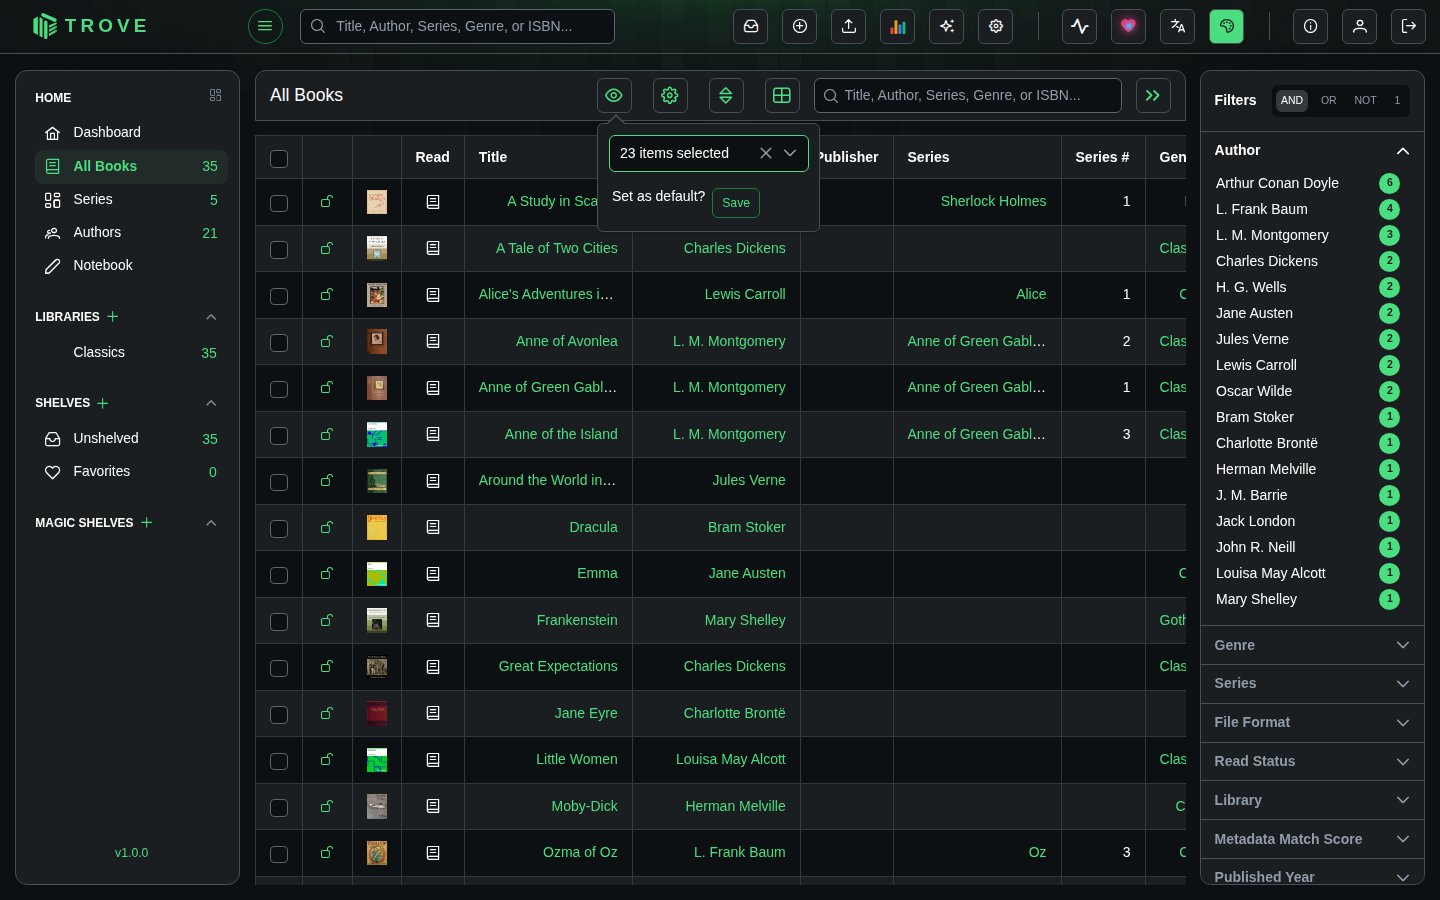Click the green theme palette icon
The width and height of the screenshot is (1440, 900).
pos(1227,26)
